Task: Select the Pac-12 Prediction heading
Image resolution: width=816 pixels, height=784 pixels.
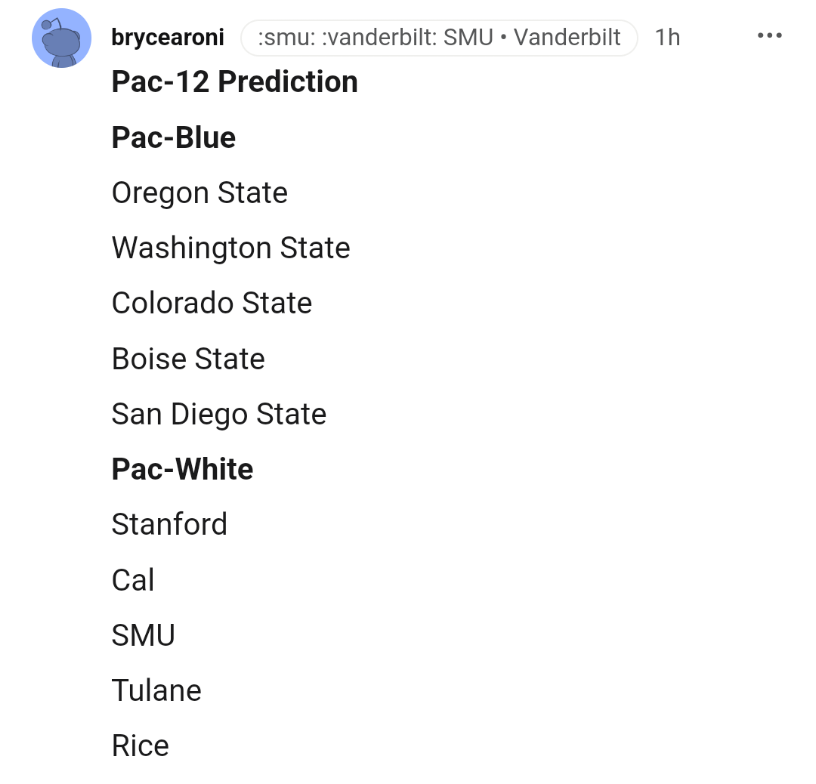Action: coord(235,82)
